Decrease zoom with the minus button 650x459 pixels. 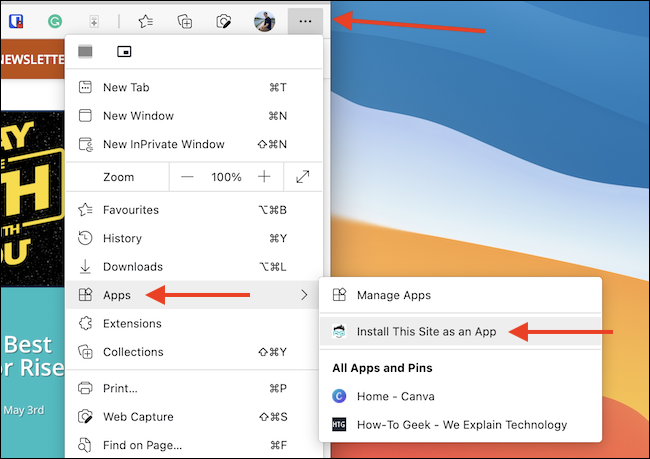(188, 177)
